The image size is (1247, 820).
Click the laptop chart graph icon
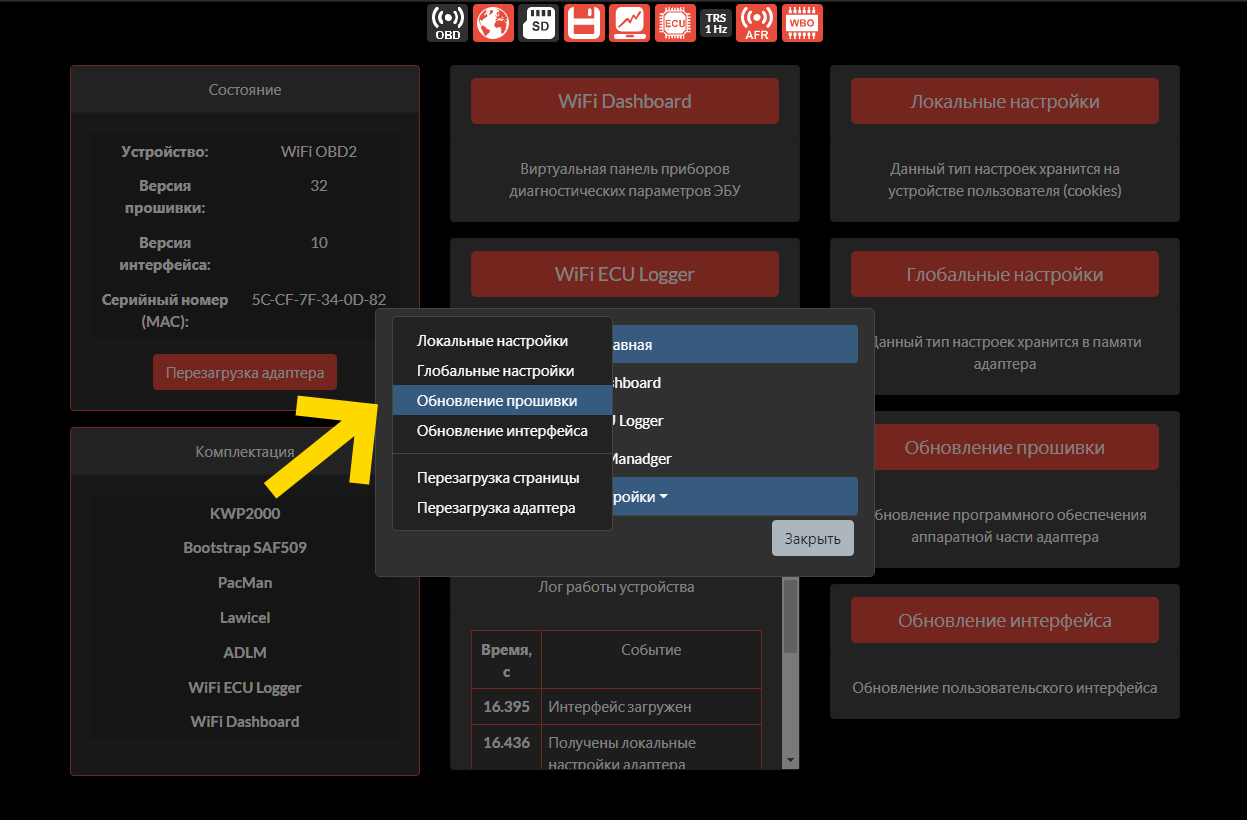[630, 22]
